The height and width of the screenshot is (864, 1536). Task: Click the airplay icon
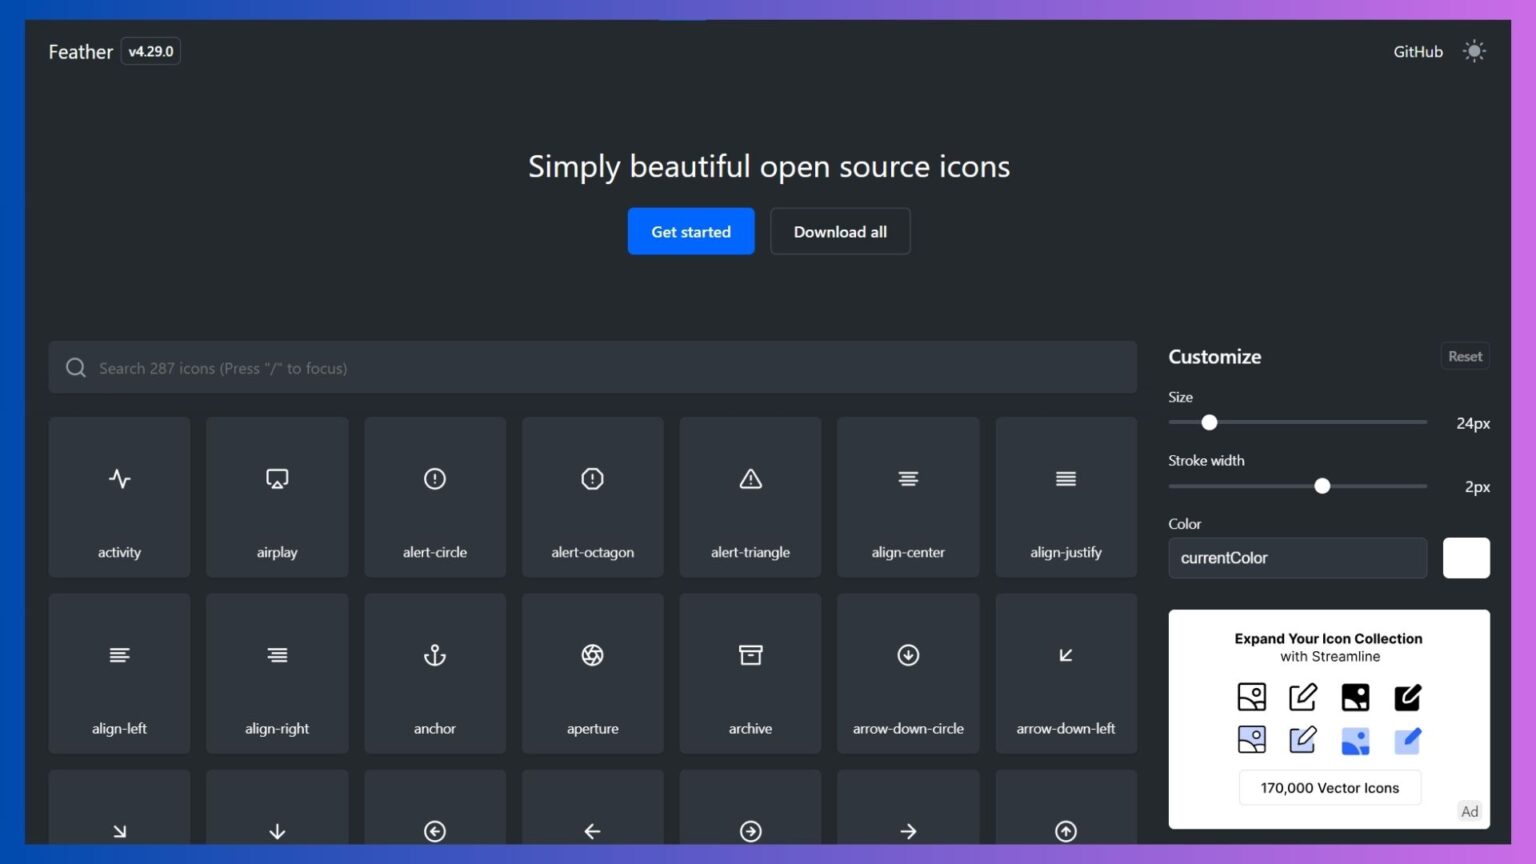click(277, 497)
